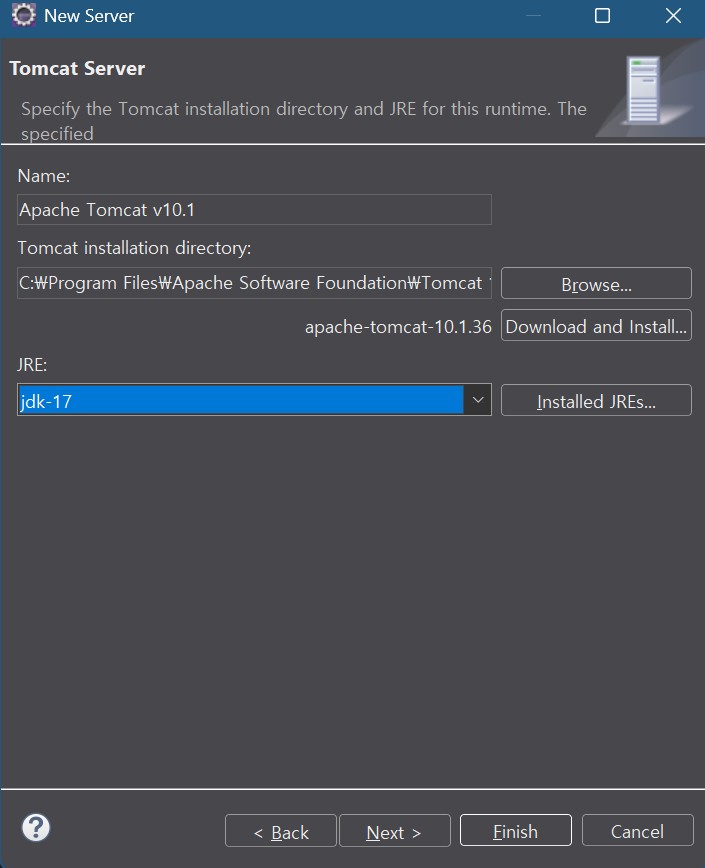Proceed with the Next > button
Image resolution: width=705 pixels, height=868 pixels.
(x=395, y=831)
